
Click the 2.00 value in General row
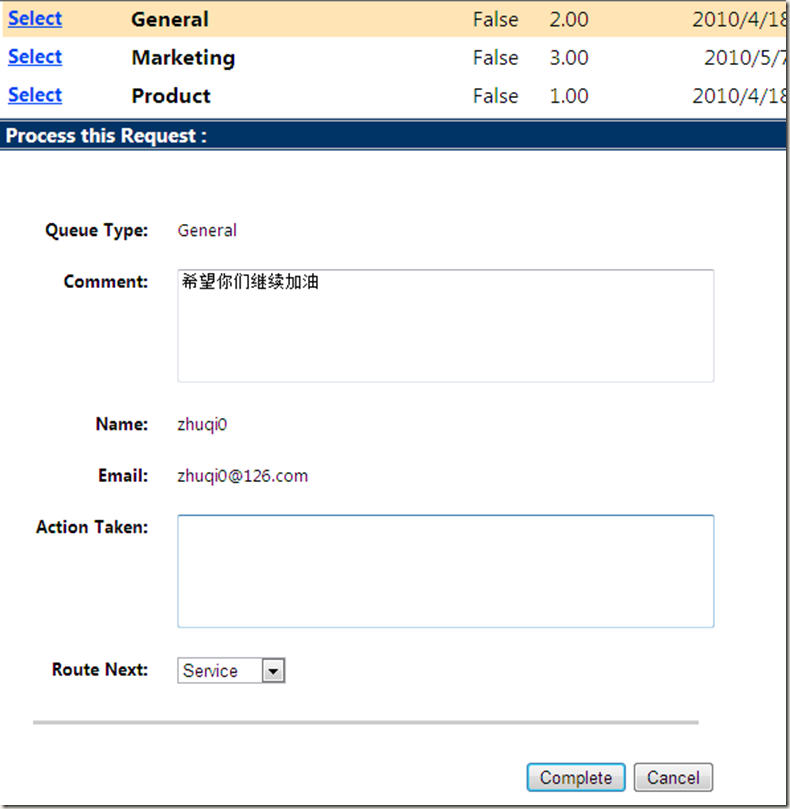pos(569,20)
